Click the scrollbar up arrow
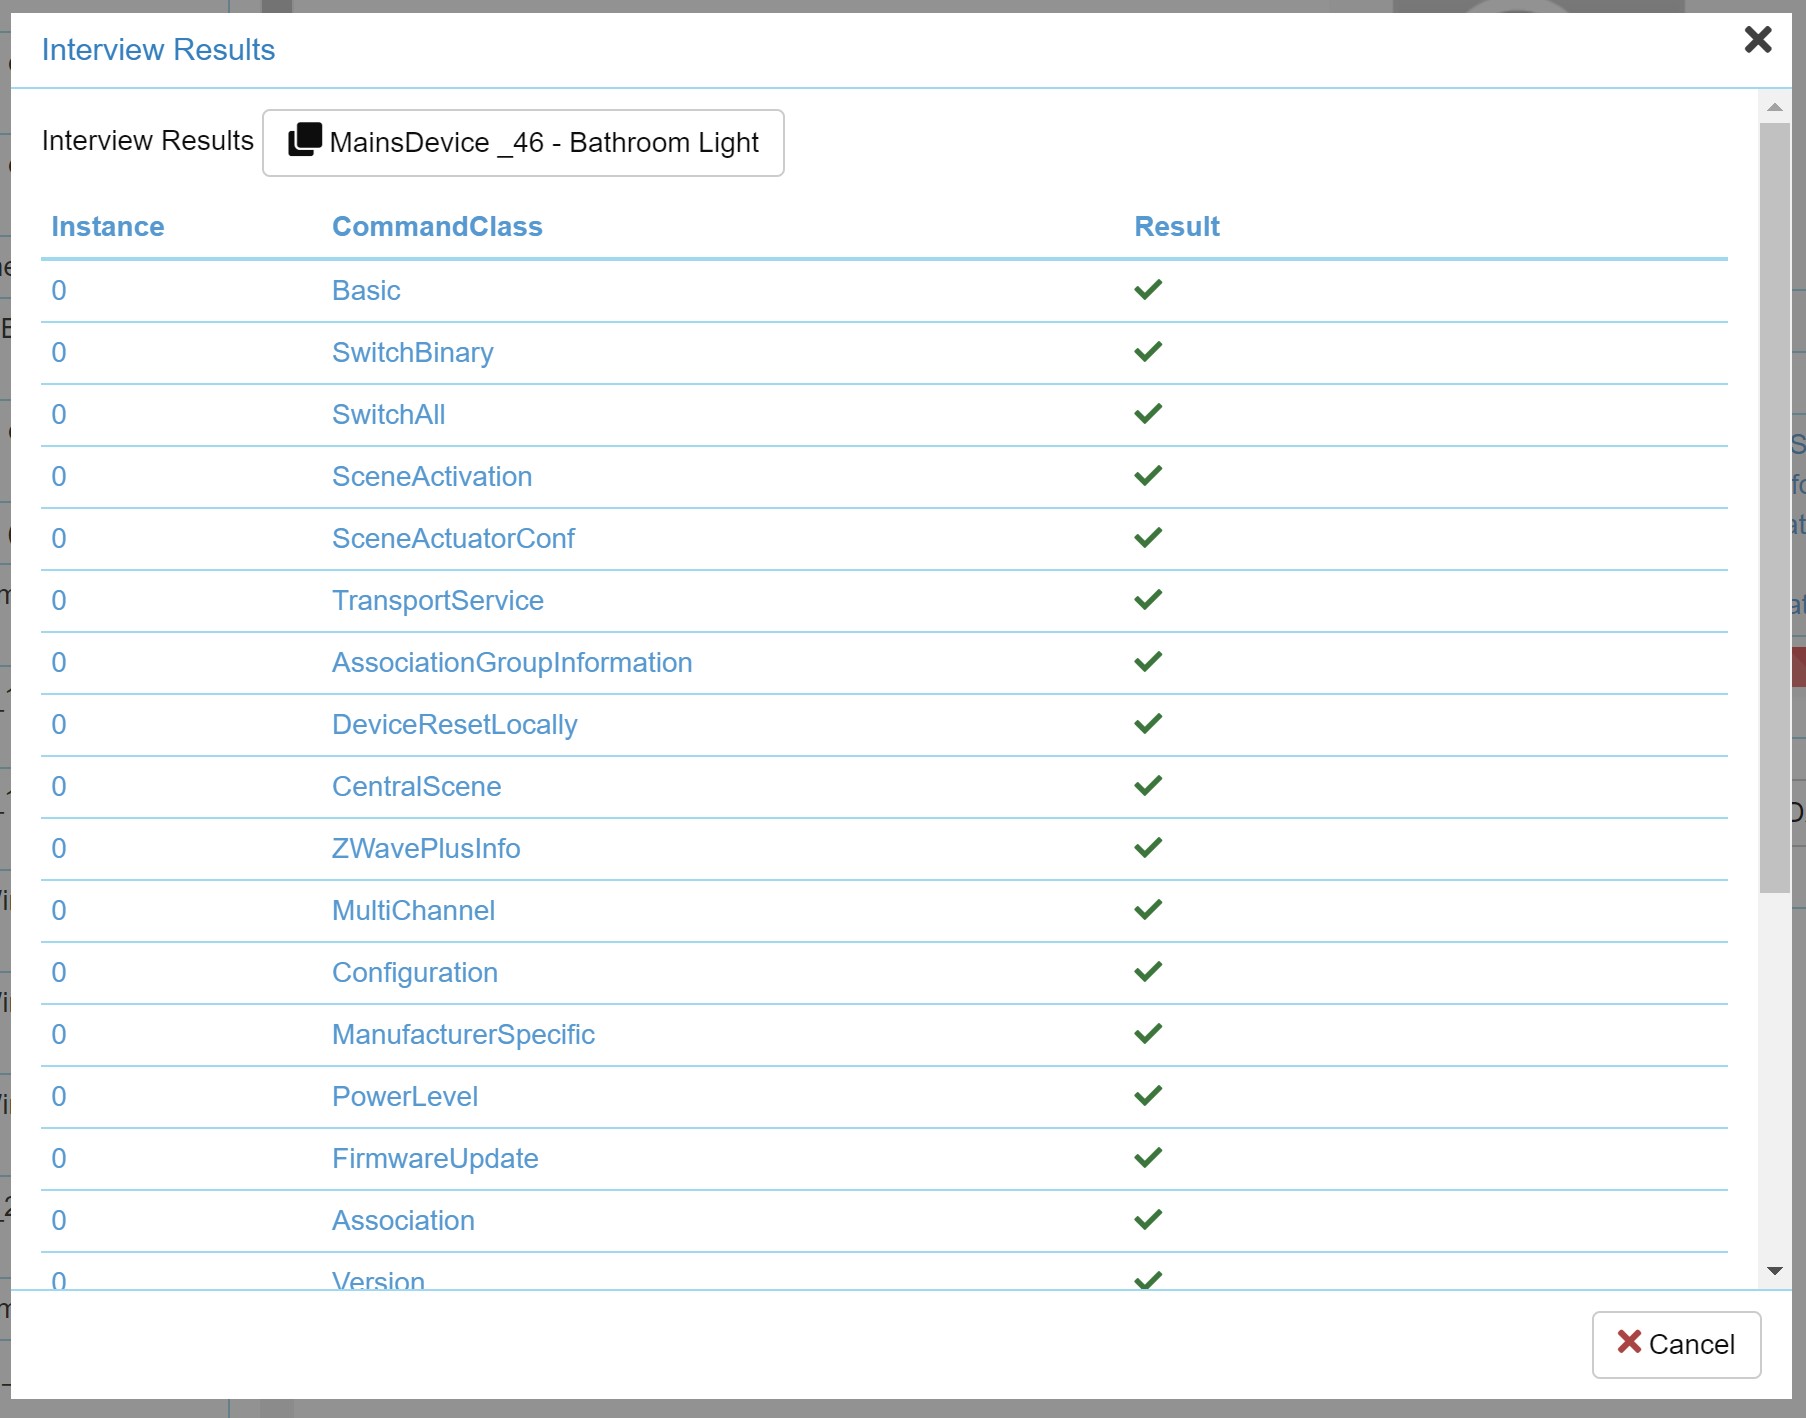Screen dimensions: 1806x1418 1775,107
